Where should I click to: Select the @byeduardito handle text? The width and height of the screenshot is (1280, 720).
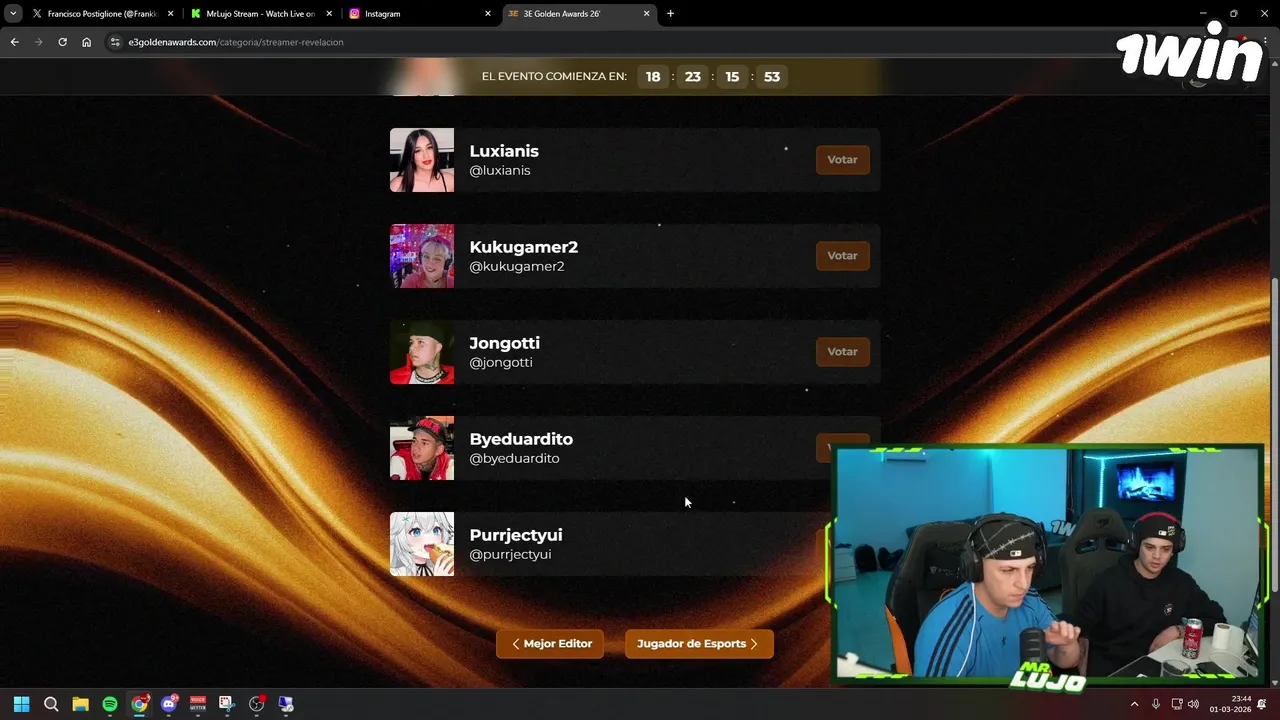[514, 458]
